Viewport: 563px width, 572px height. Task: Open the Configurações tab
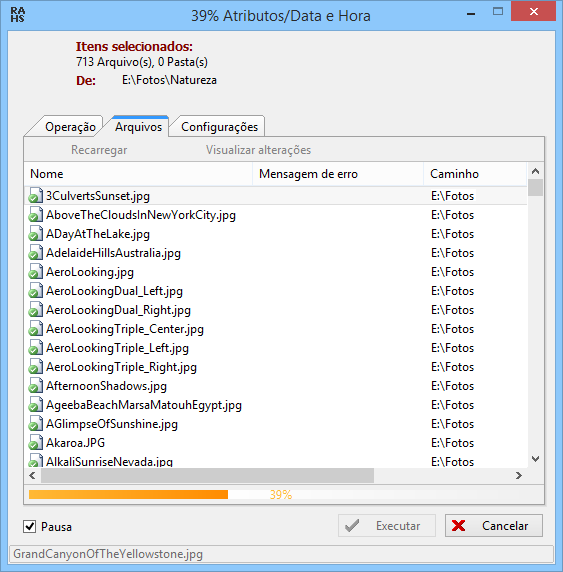tap(219, 127)
